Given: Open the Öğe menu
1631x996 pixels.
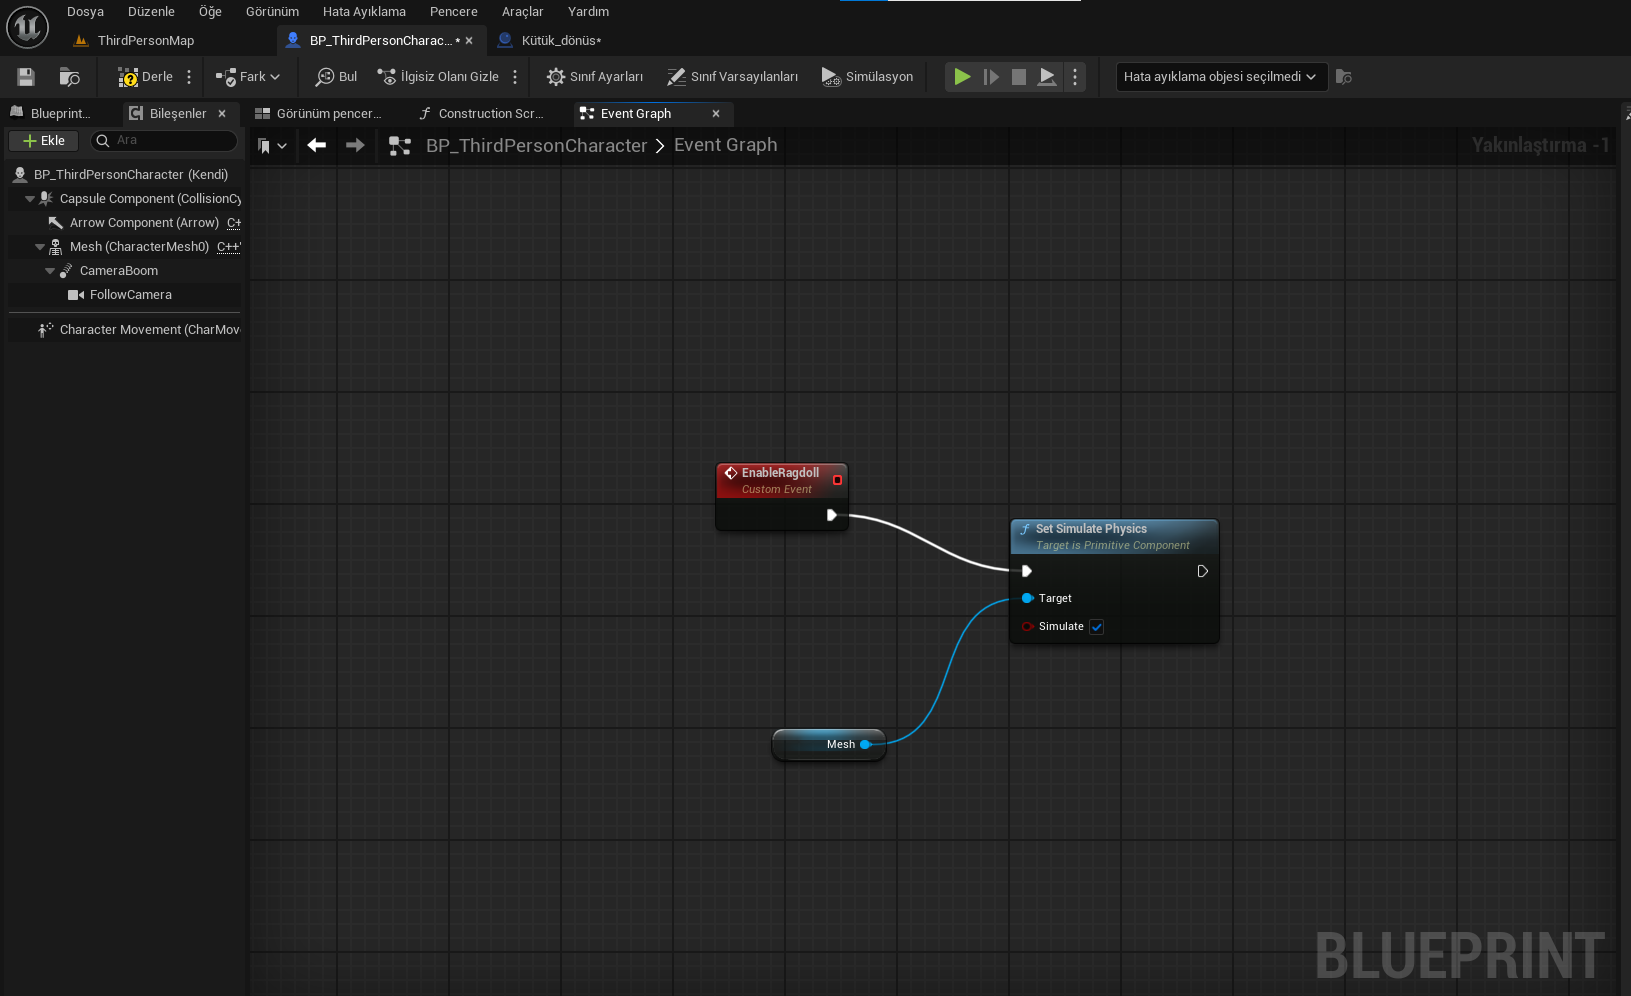Looking at the screenshot, I should (x=210, y=12).
